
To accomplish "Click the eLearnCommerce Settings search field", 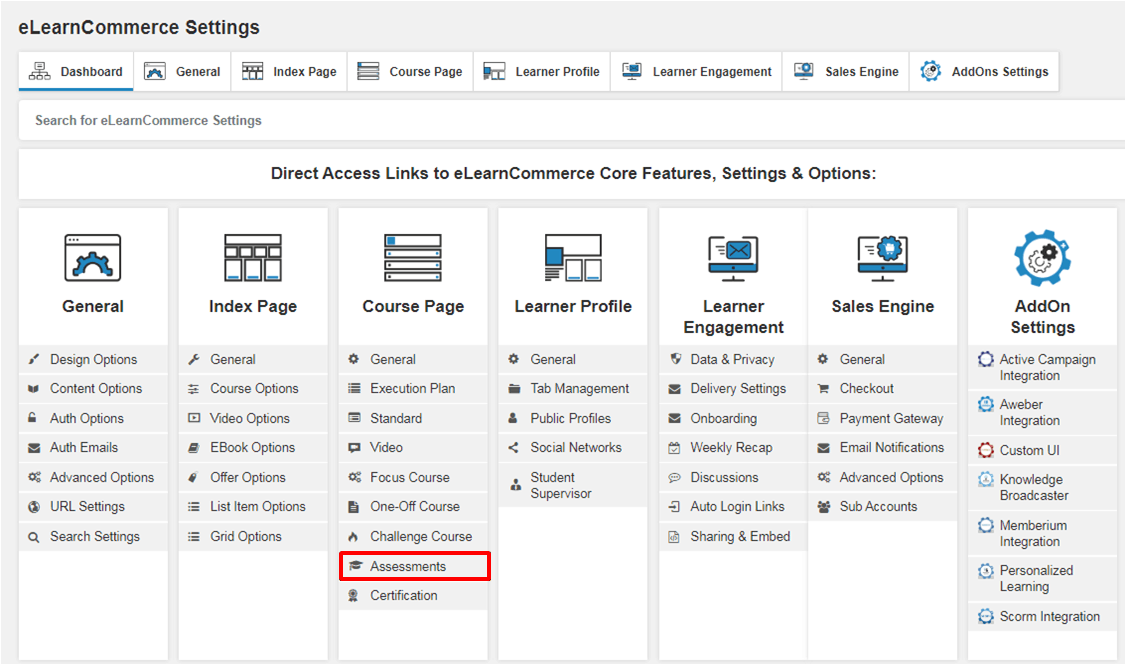I will (x=570, y=121).
